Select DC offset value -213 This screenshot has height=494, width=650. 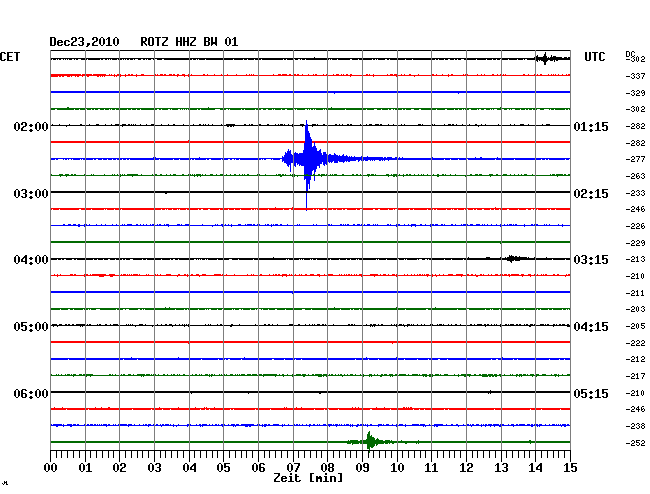[635, 259]
